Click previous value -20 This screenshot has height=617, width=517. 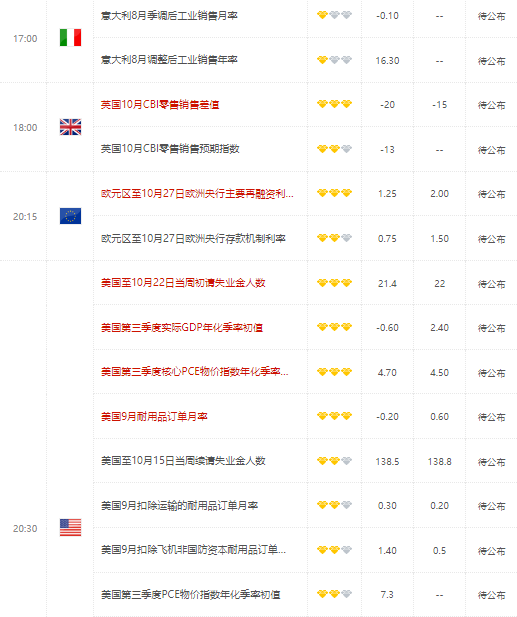[x=387, y=105]
